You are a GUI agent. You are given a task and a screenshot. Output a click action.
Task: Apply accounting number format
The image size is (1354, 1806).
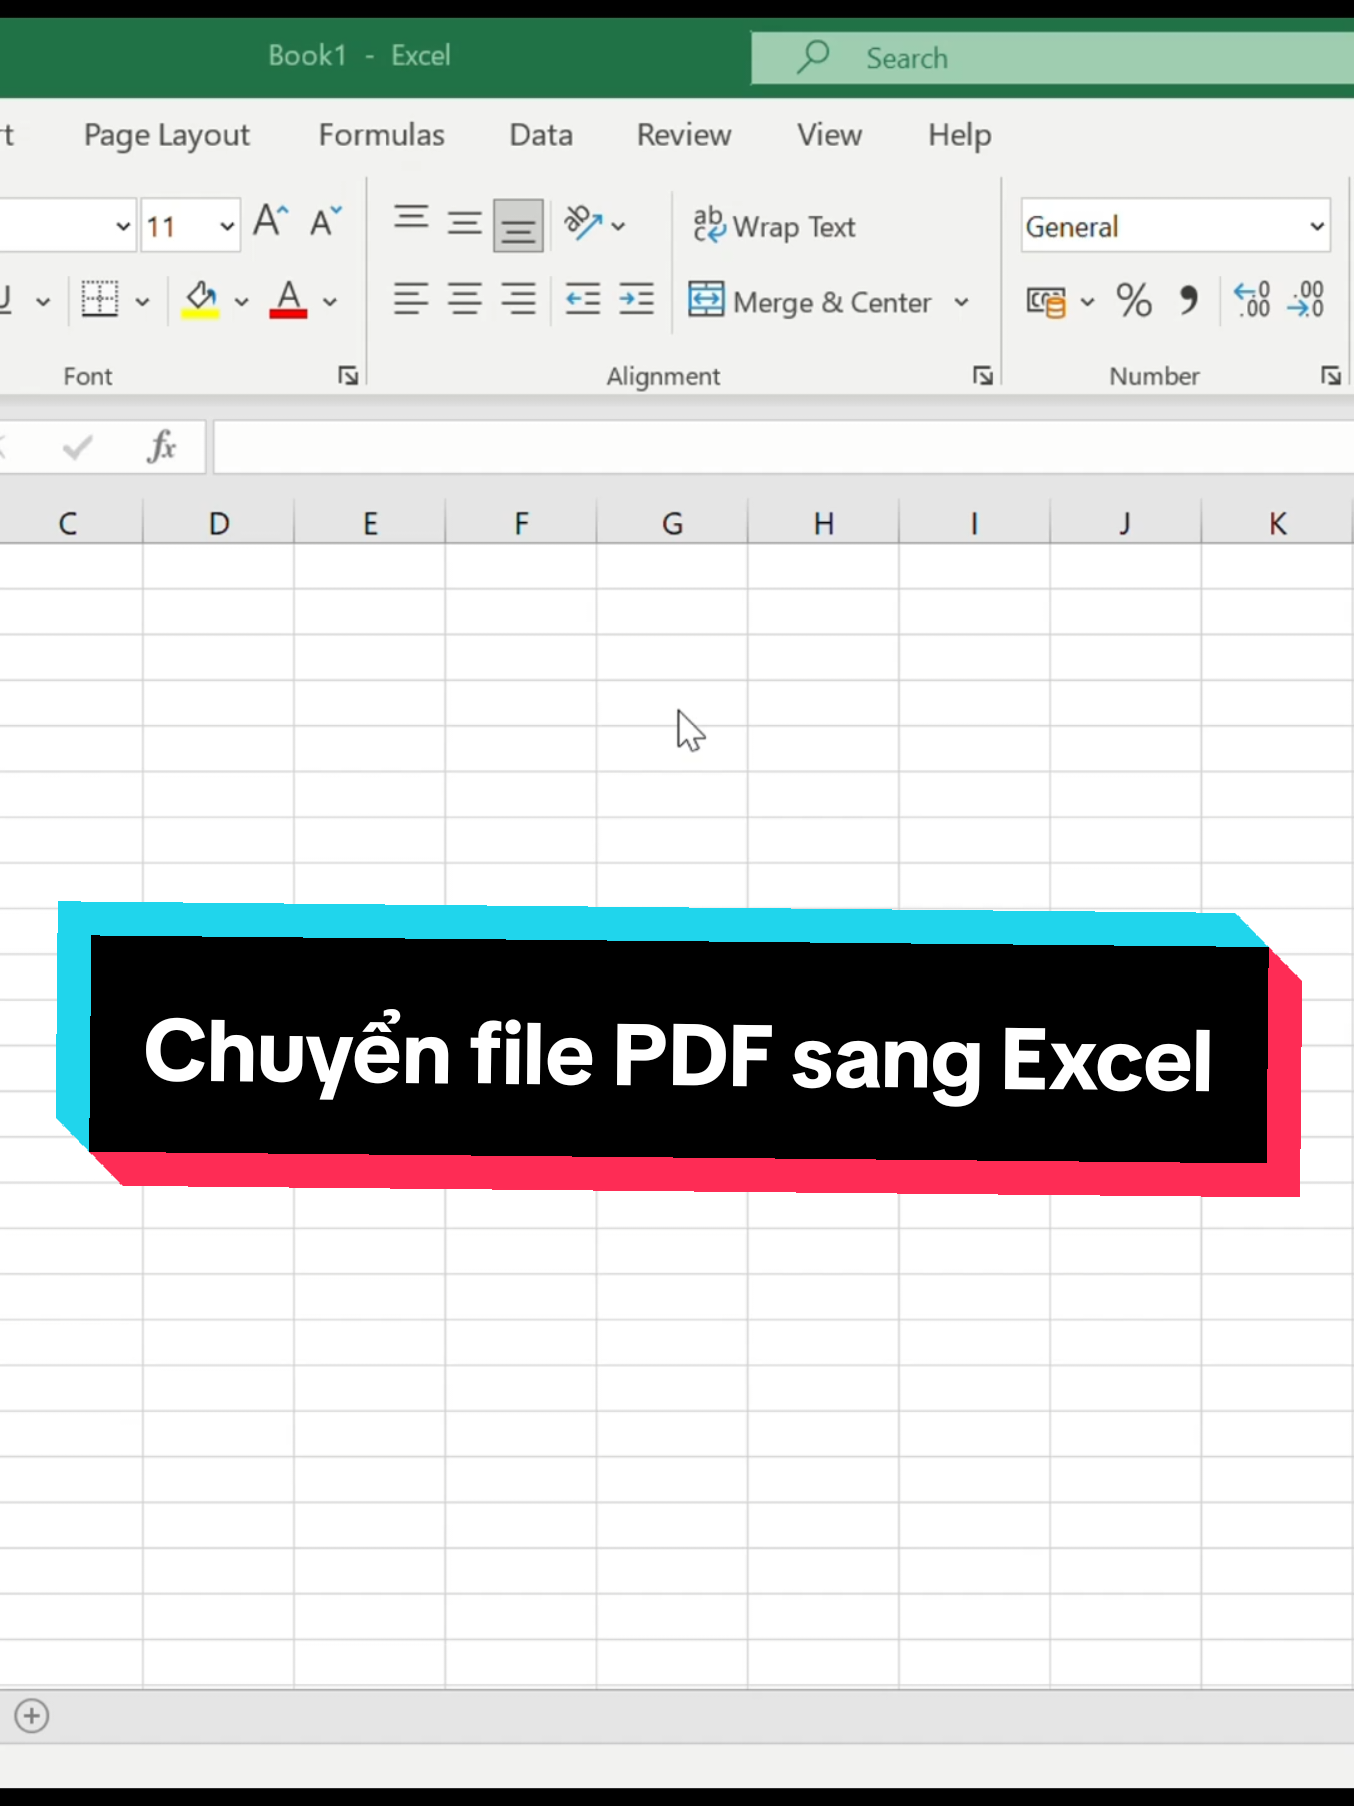1046,301
